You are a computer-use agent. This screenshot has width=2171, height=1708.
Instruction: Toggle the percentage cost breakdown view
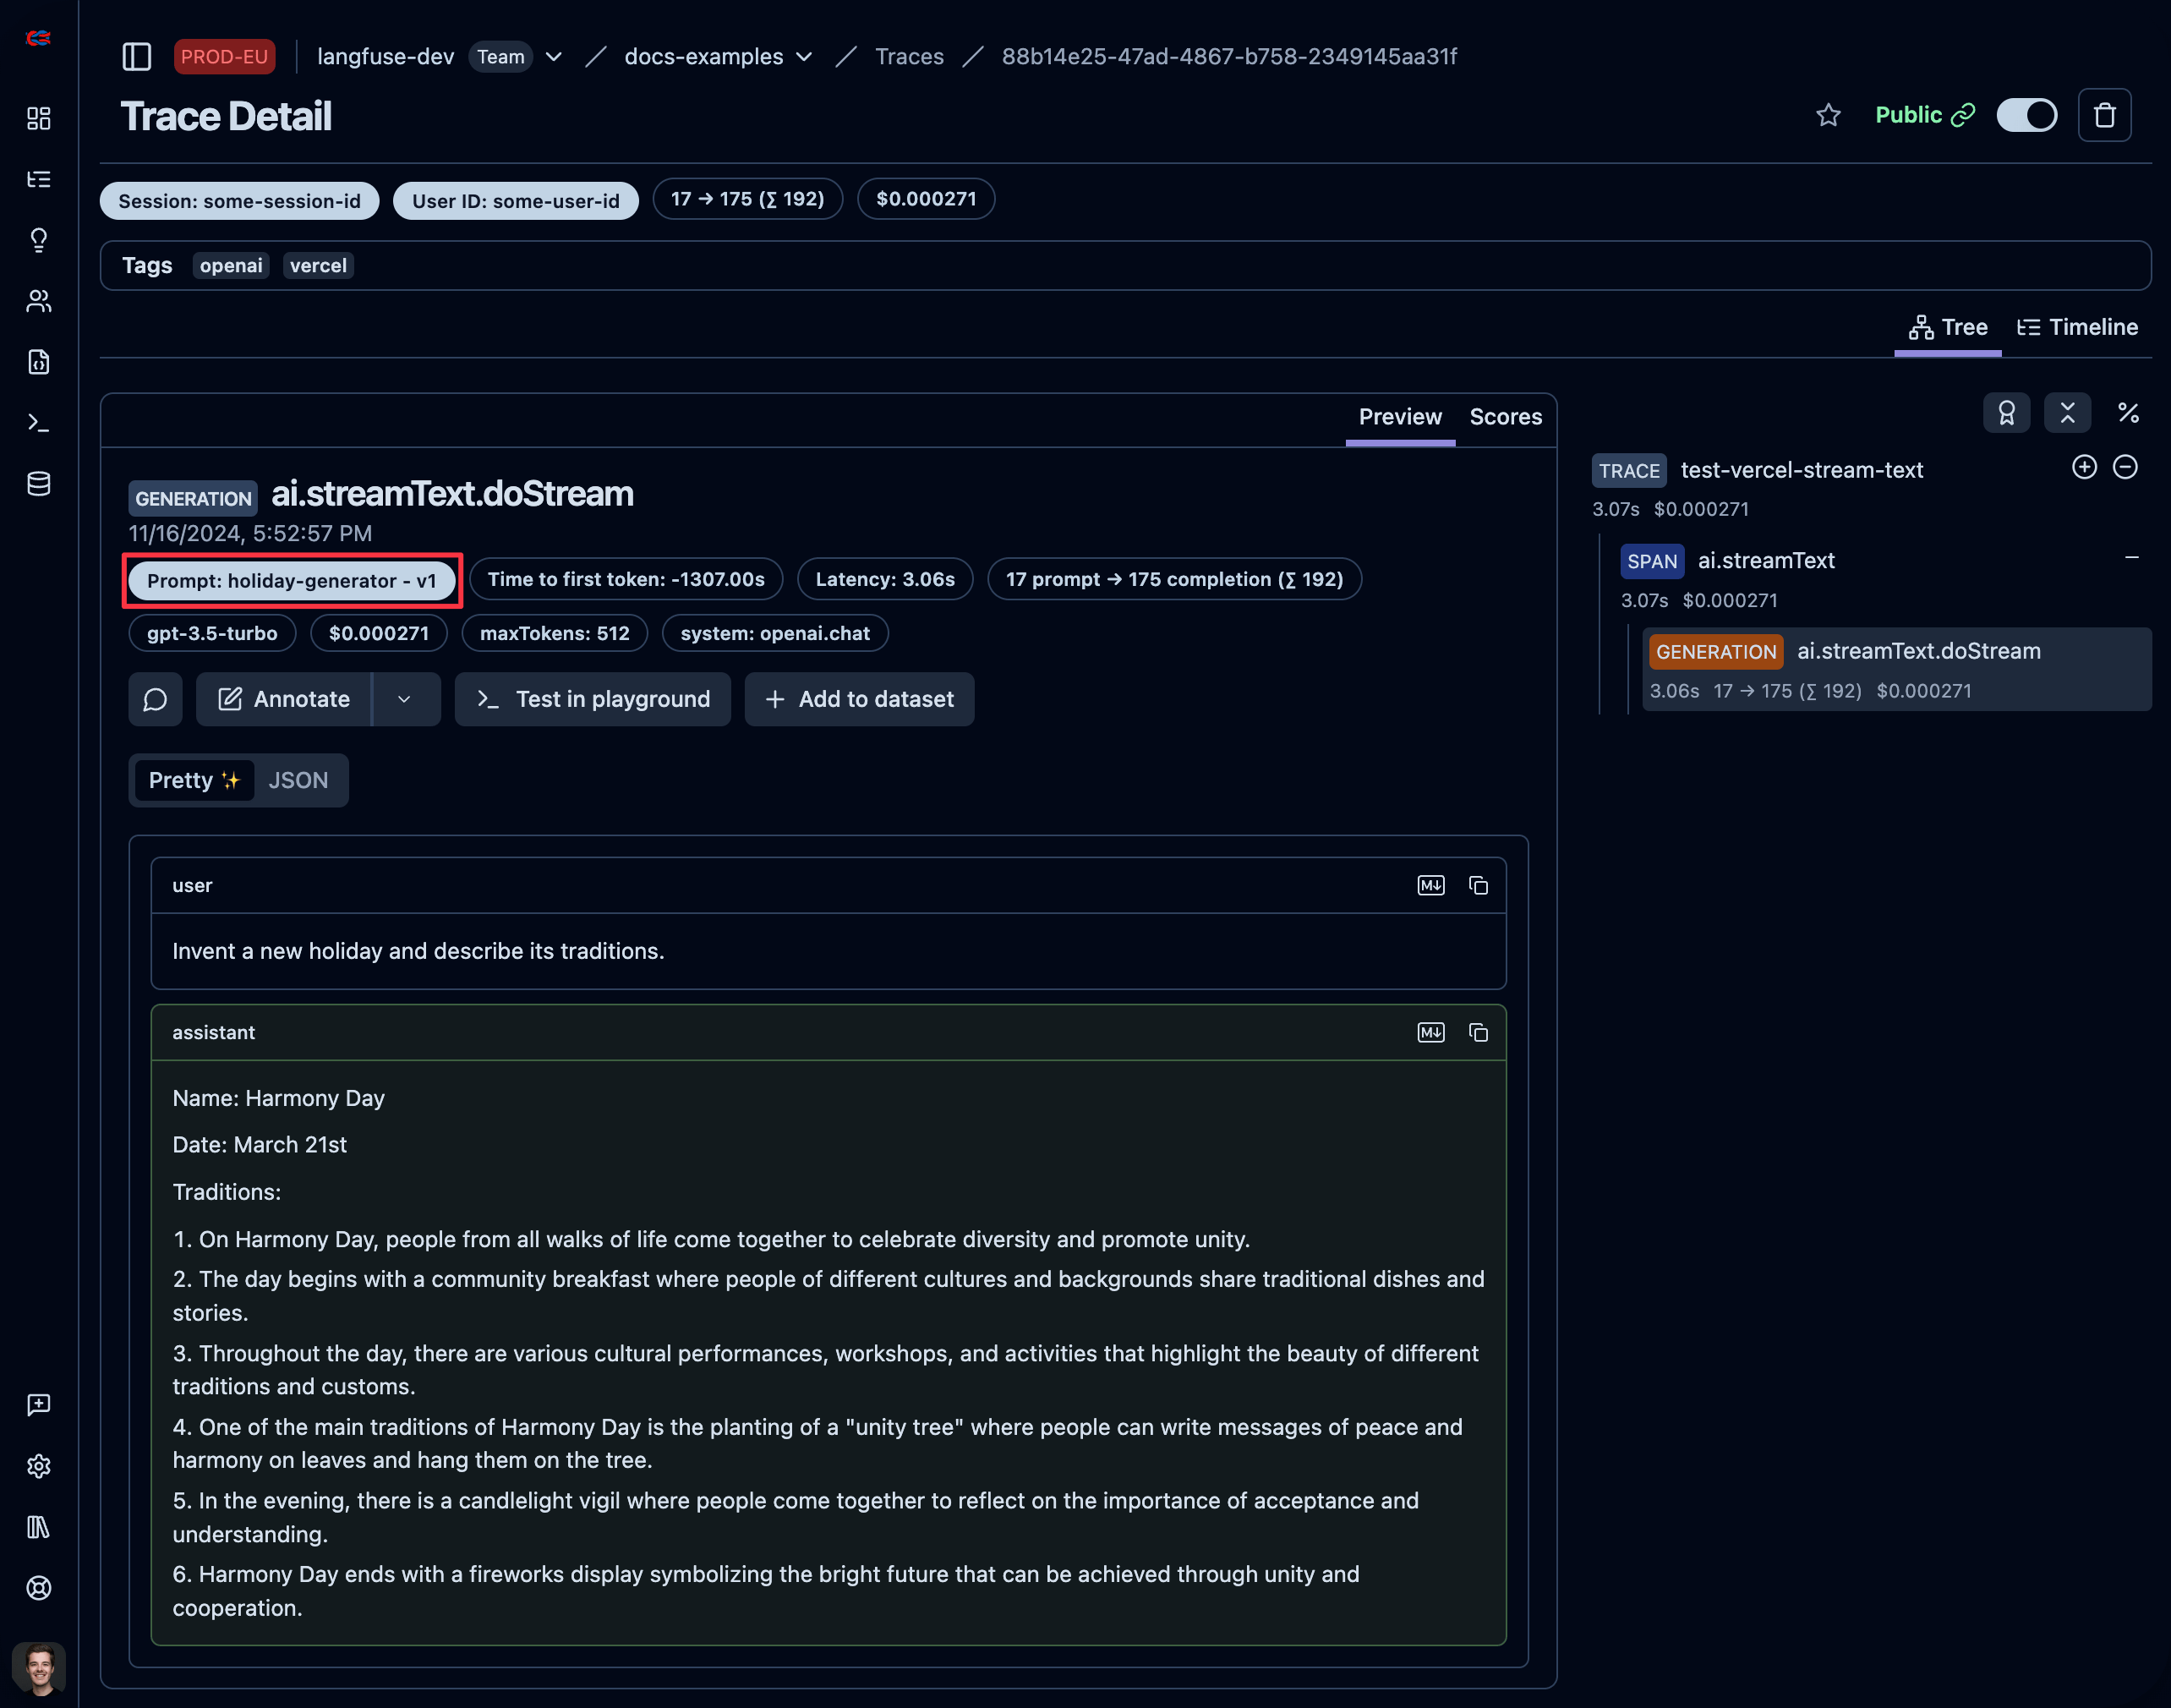(x=2128, y=412)
